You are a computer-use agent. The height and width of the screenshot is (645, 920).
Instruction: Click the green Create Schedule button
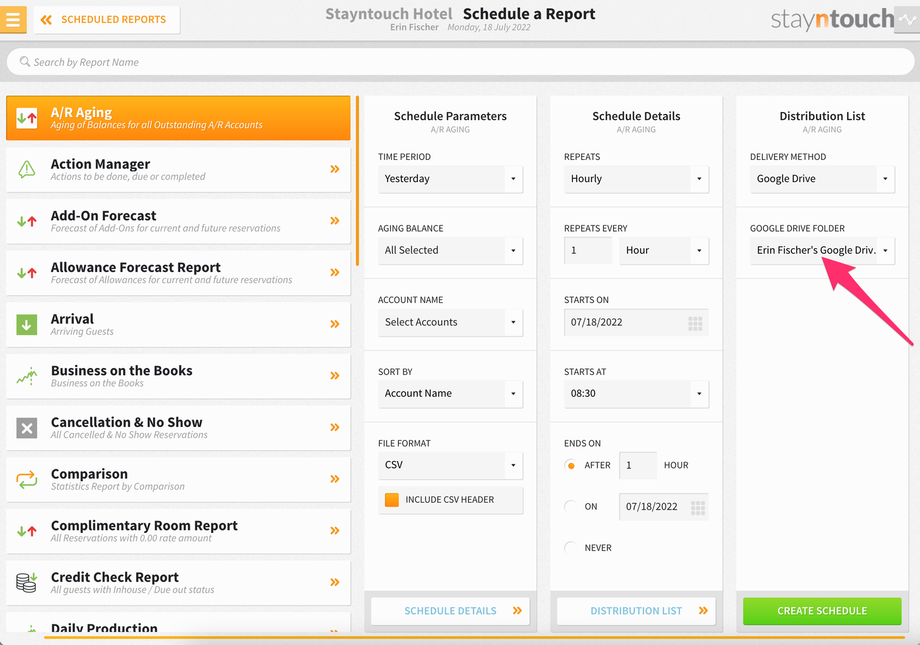(x=822, y=611)
